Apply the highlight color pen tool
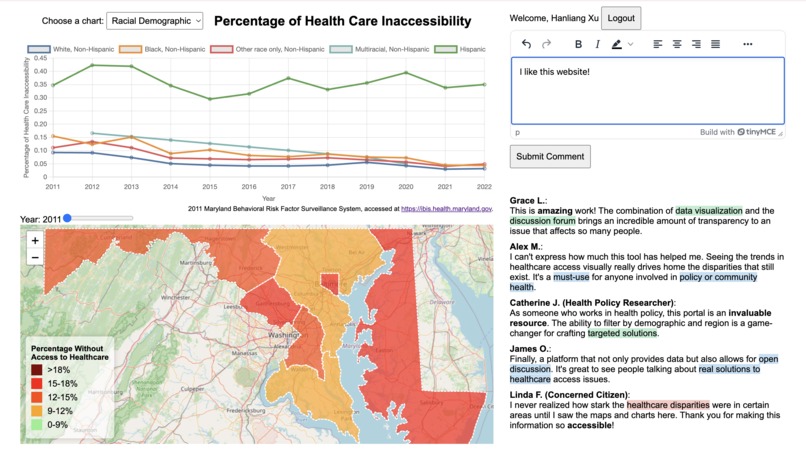This screenshot has width=806, height=457. (617, 44)
